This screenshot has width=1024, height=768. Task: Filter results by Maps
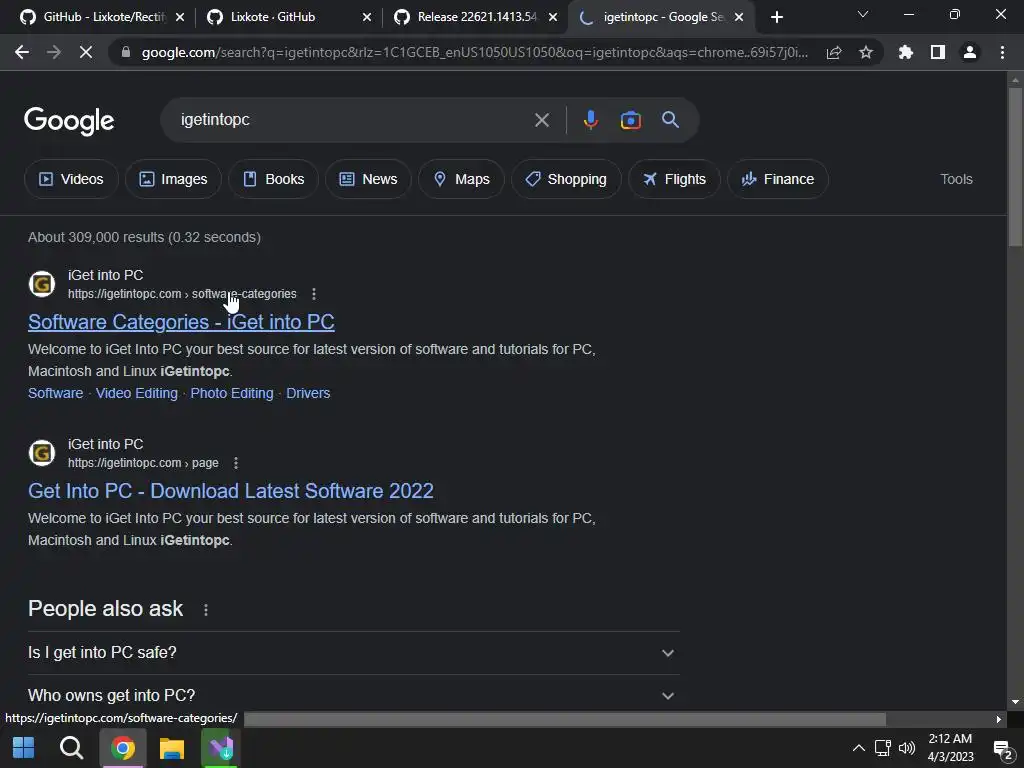[x=461, y=179]
